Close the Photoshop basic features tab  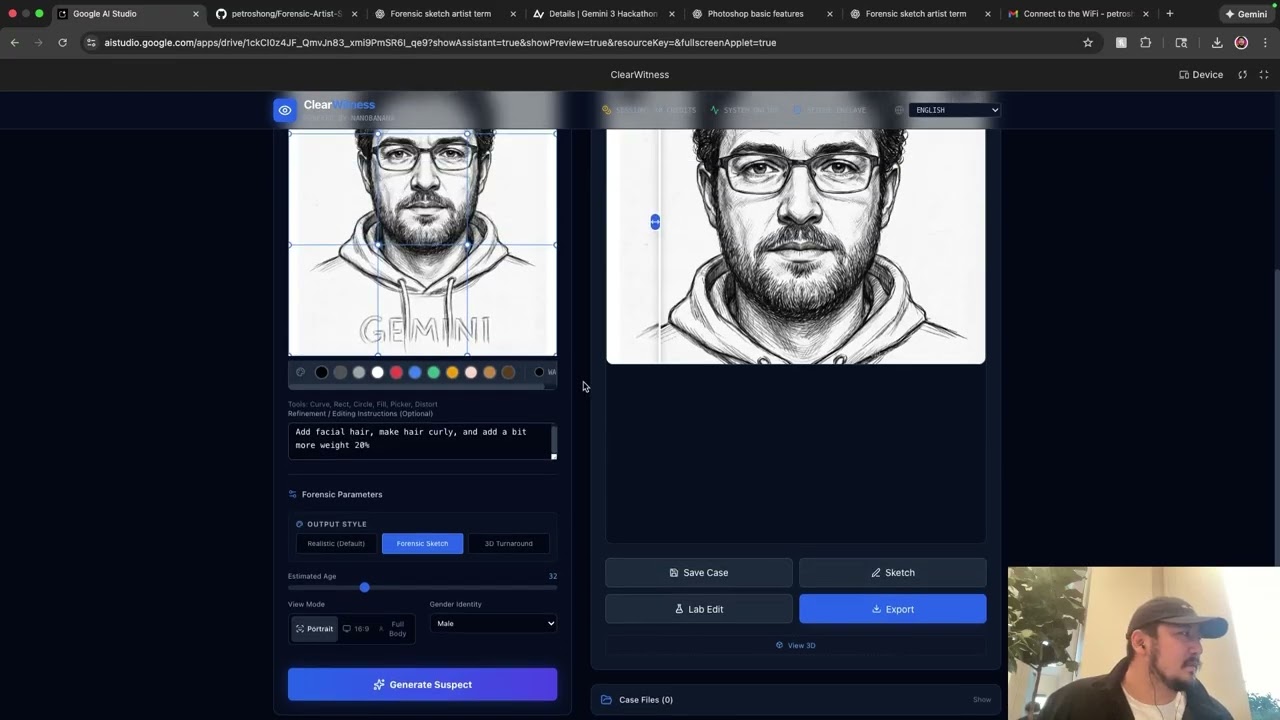pos(829,14)
